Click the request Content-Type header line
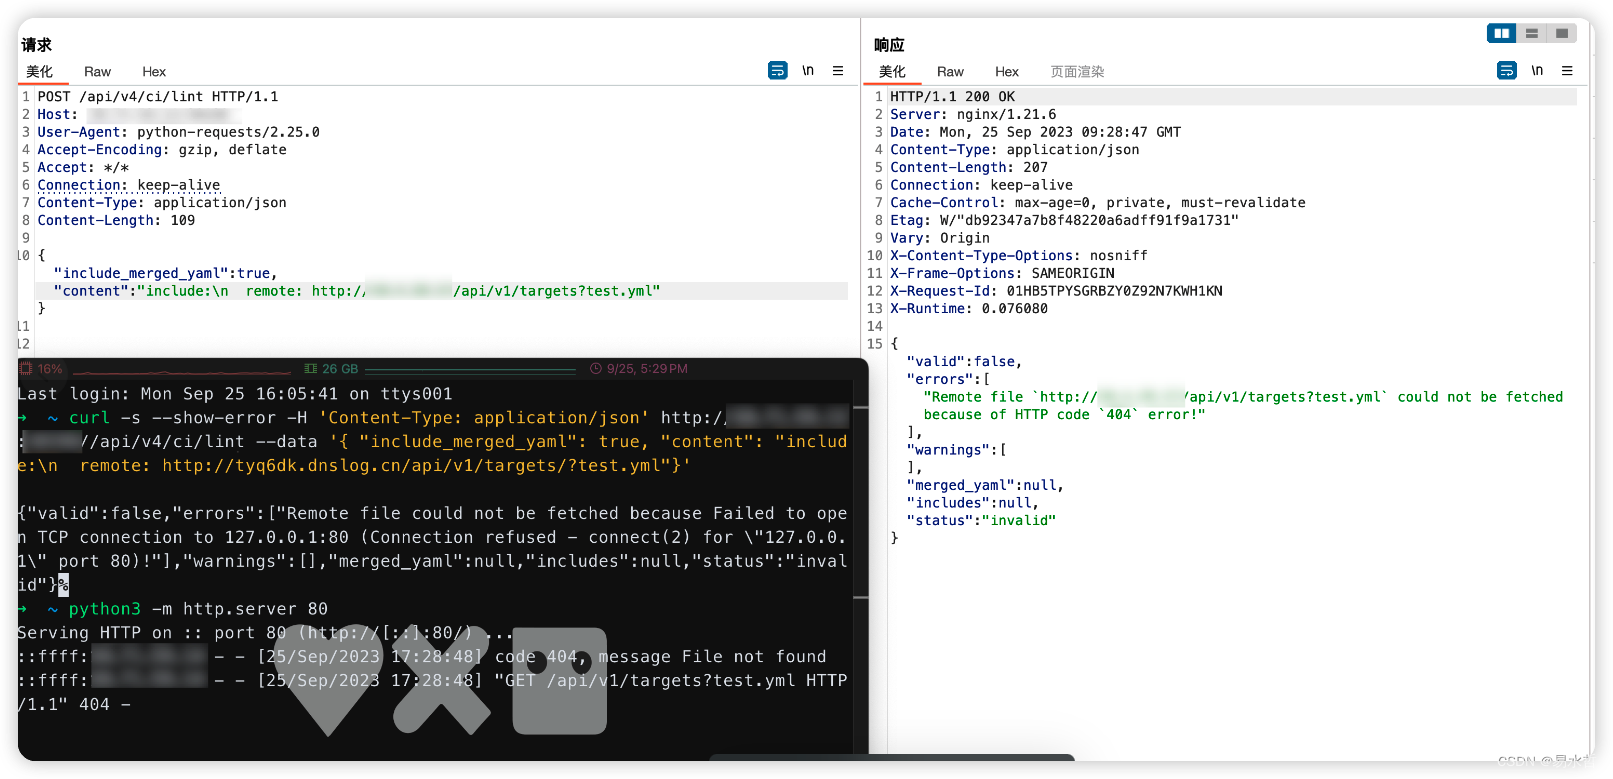Viewport: 1613px width, 779px height. [162, 203]
